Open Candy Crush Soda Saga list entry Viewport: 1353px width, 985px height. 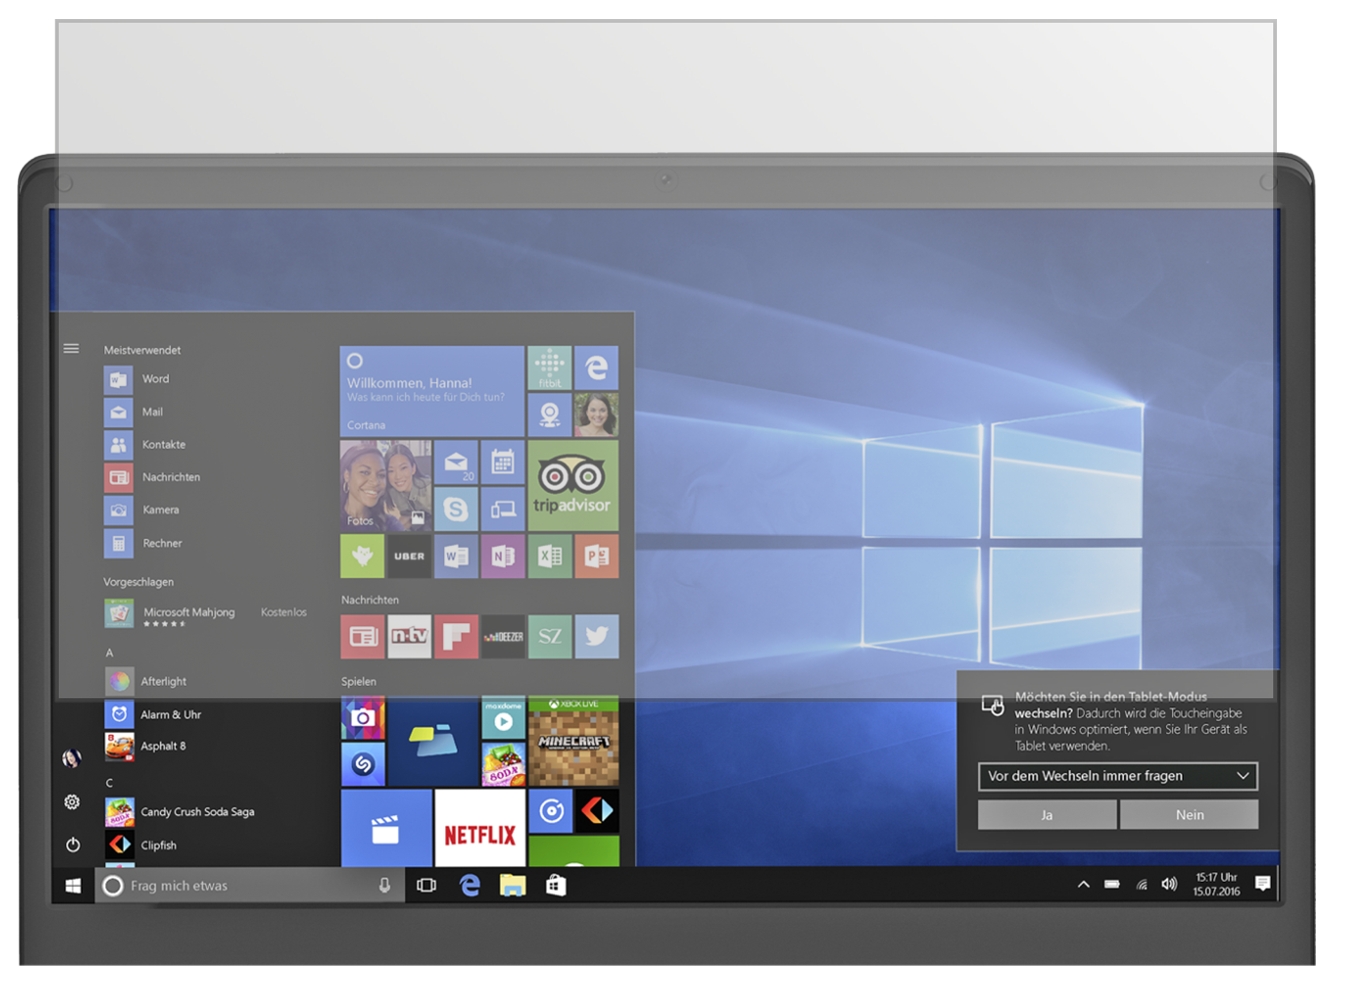180,812
